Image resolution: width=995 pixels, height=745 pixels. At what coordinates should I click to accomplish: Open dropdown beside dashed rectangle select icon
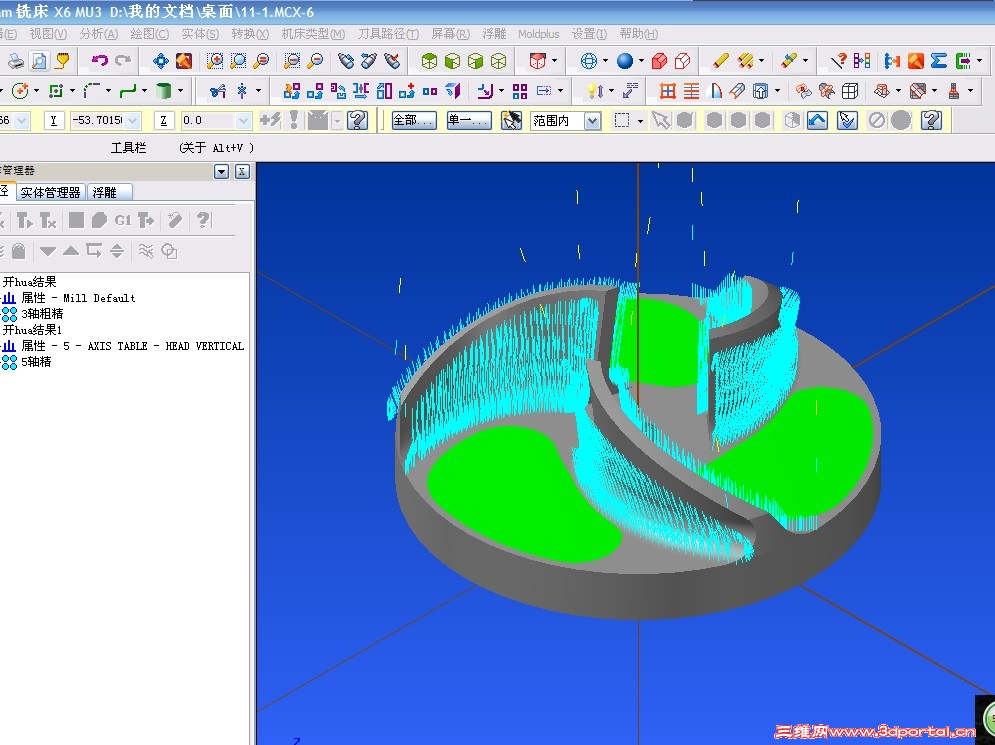click(x=640, y=120)
